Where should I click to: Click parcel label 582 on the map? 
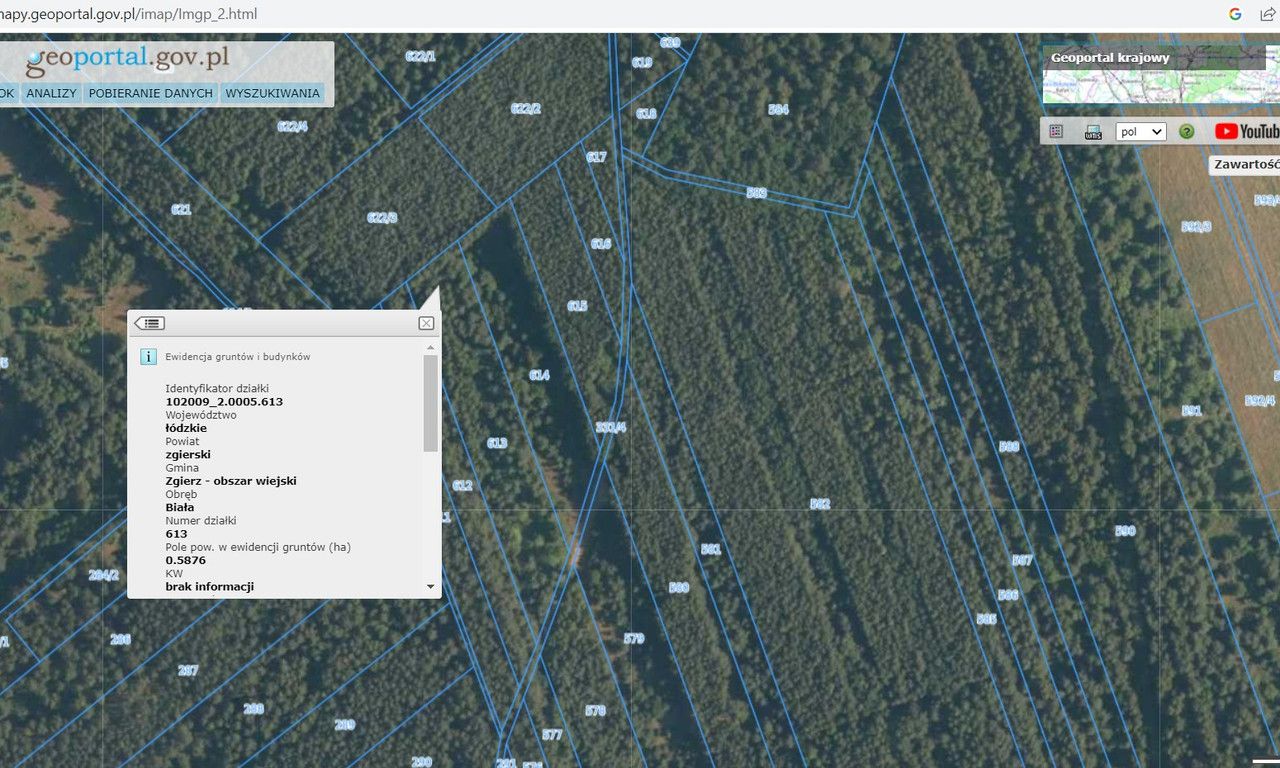(x=820, y=504)
